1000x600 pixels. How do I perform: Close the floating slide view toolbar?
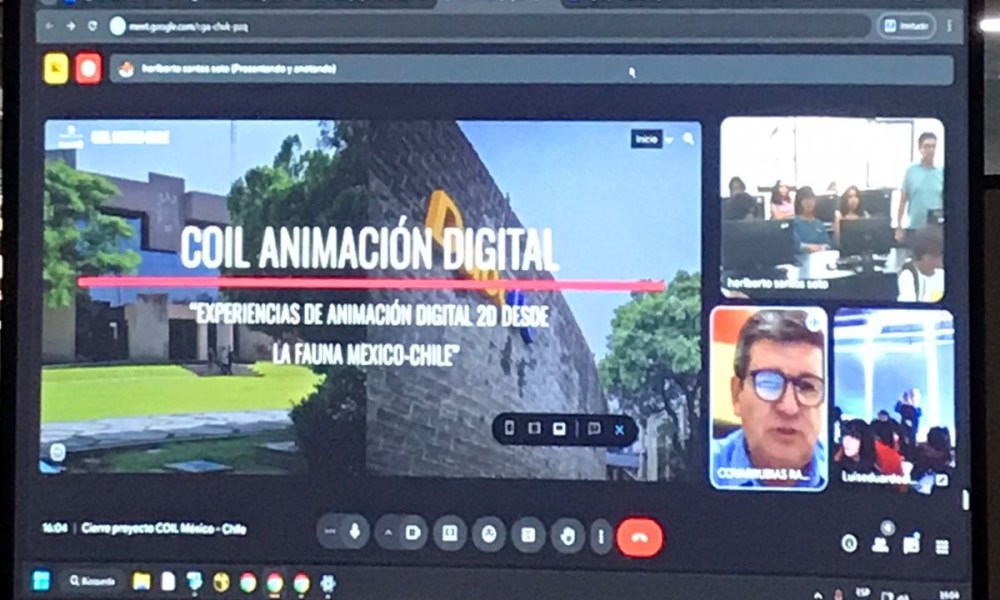coord(619,429)
